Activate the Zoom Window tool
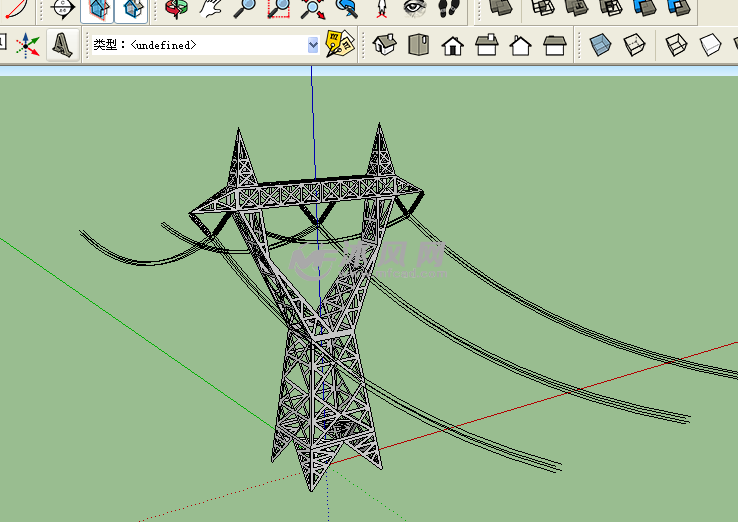Image resolution: width=738 pixels, height=522 pixels. click(x=279, y=9)
